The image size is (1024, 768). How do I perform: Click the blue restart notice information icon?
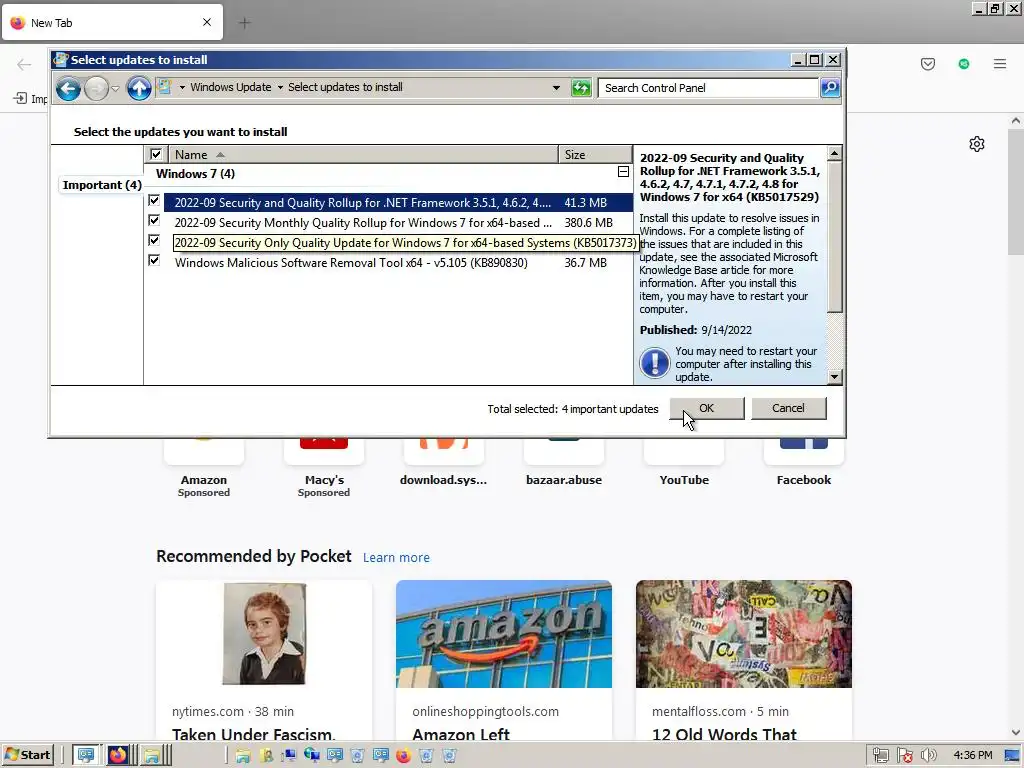pyautogui.click(x=654, y=363)
